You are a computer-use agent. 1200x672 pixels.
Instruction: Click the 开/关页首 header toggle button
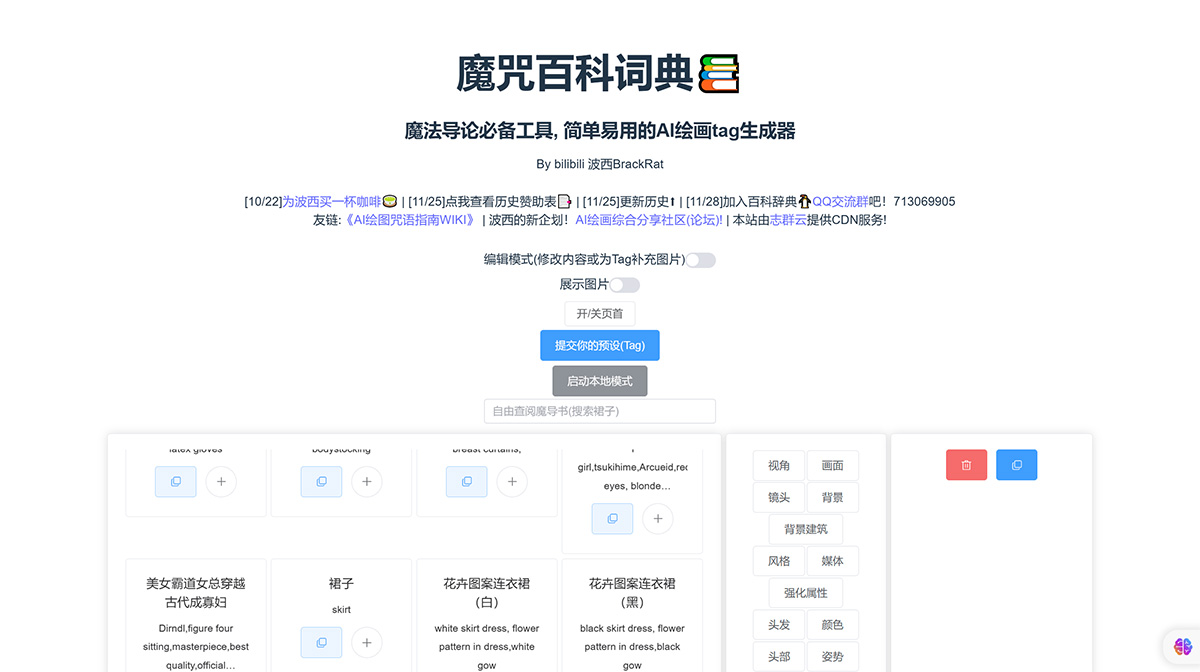(x=599, y=313)
